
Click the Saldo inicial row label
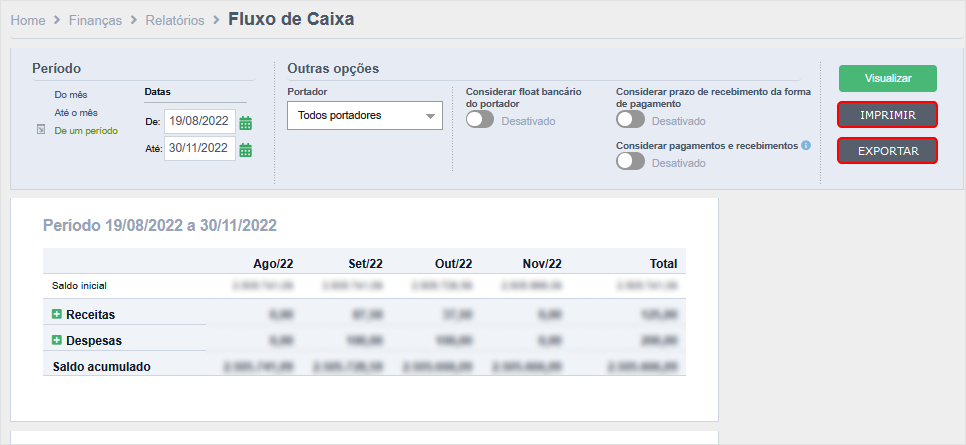(x=79, y=285)
